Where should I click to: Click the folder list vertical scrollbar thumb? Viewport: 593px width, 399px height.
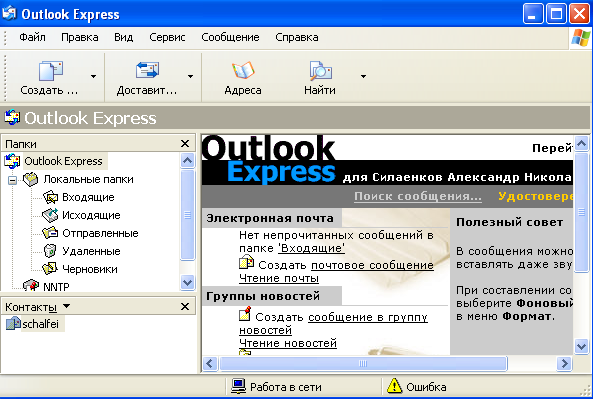[x=188, y=215]
